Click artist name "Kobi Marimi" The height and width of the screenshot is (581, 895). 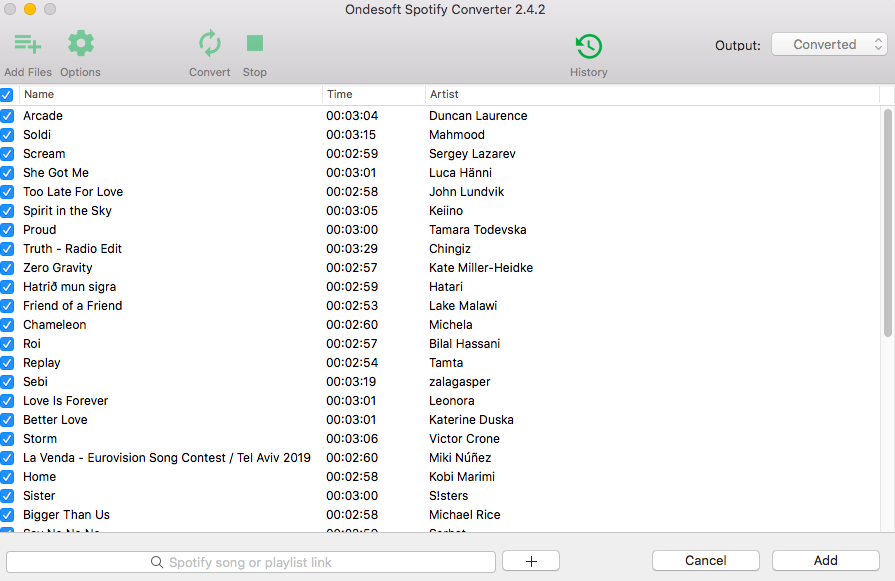(462, 477)
